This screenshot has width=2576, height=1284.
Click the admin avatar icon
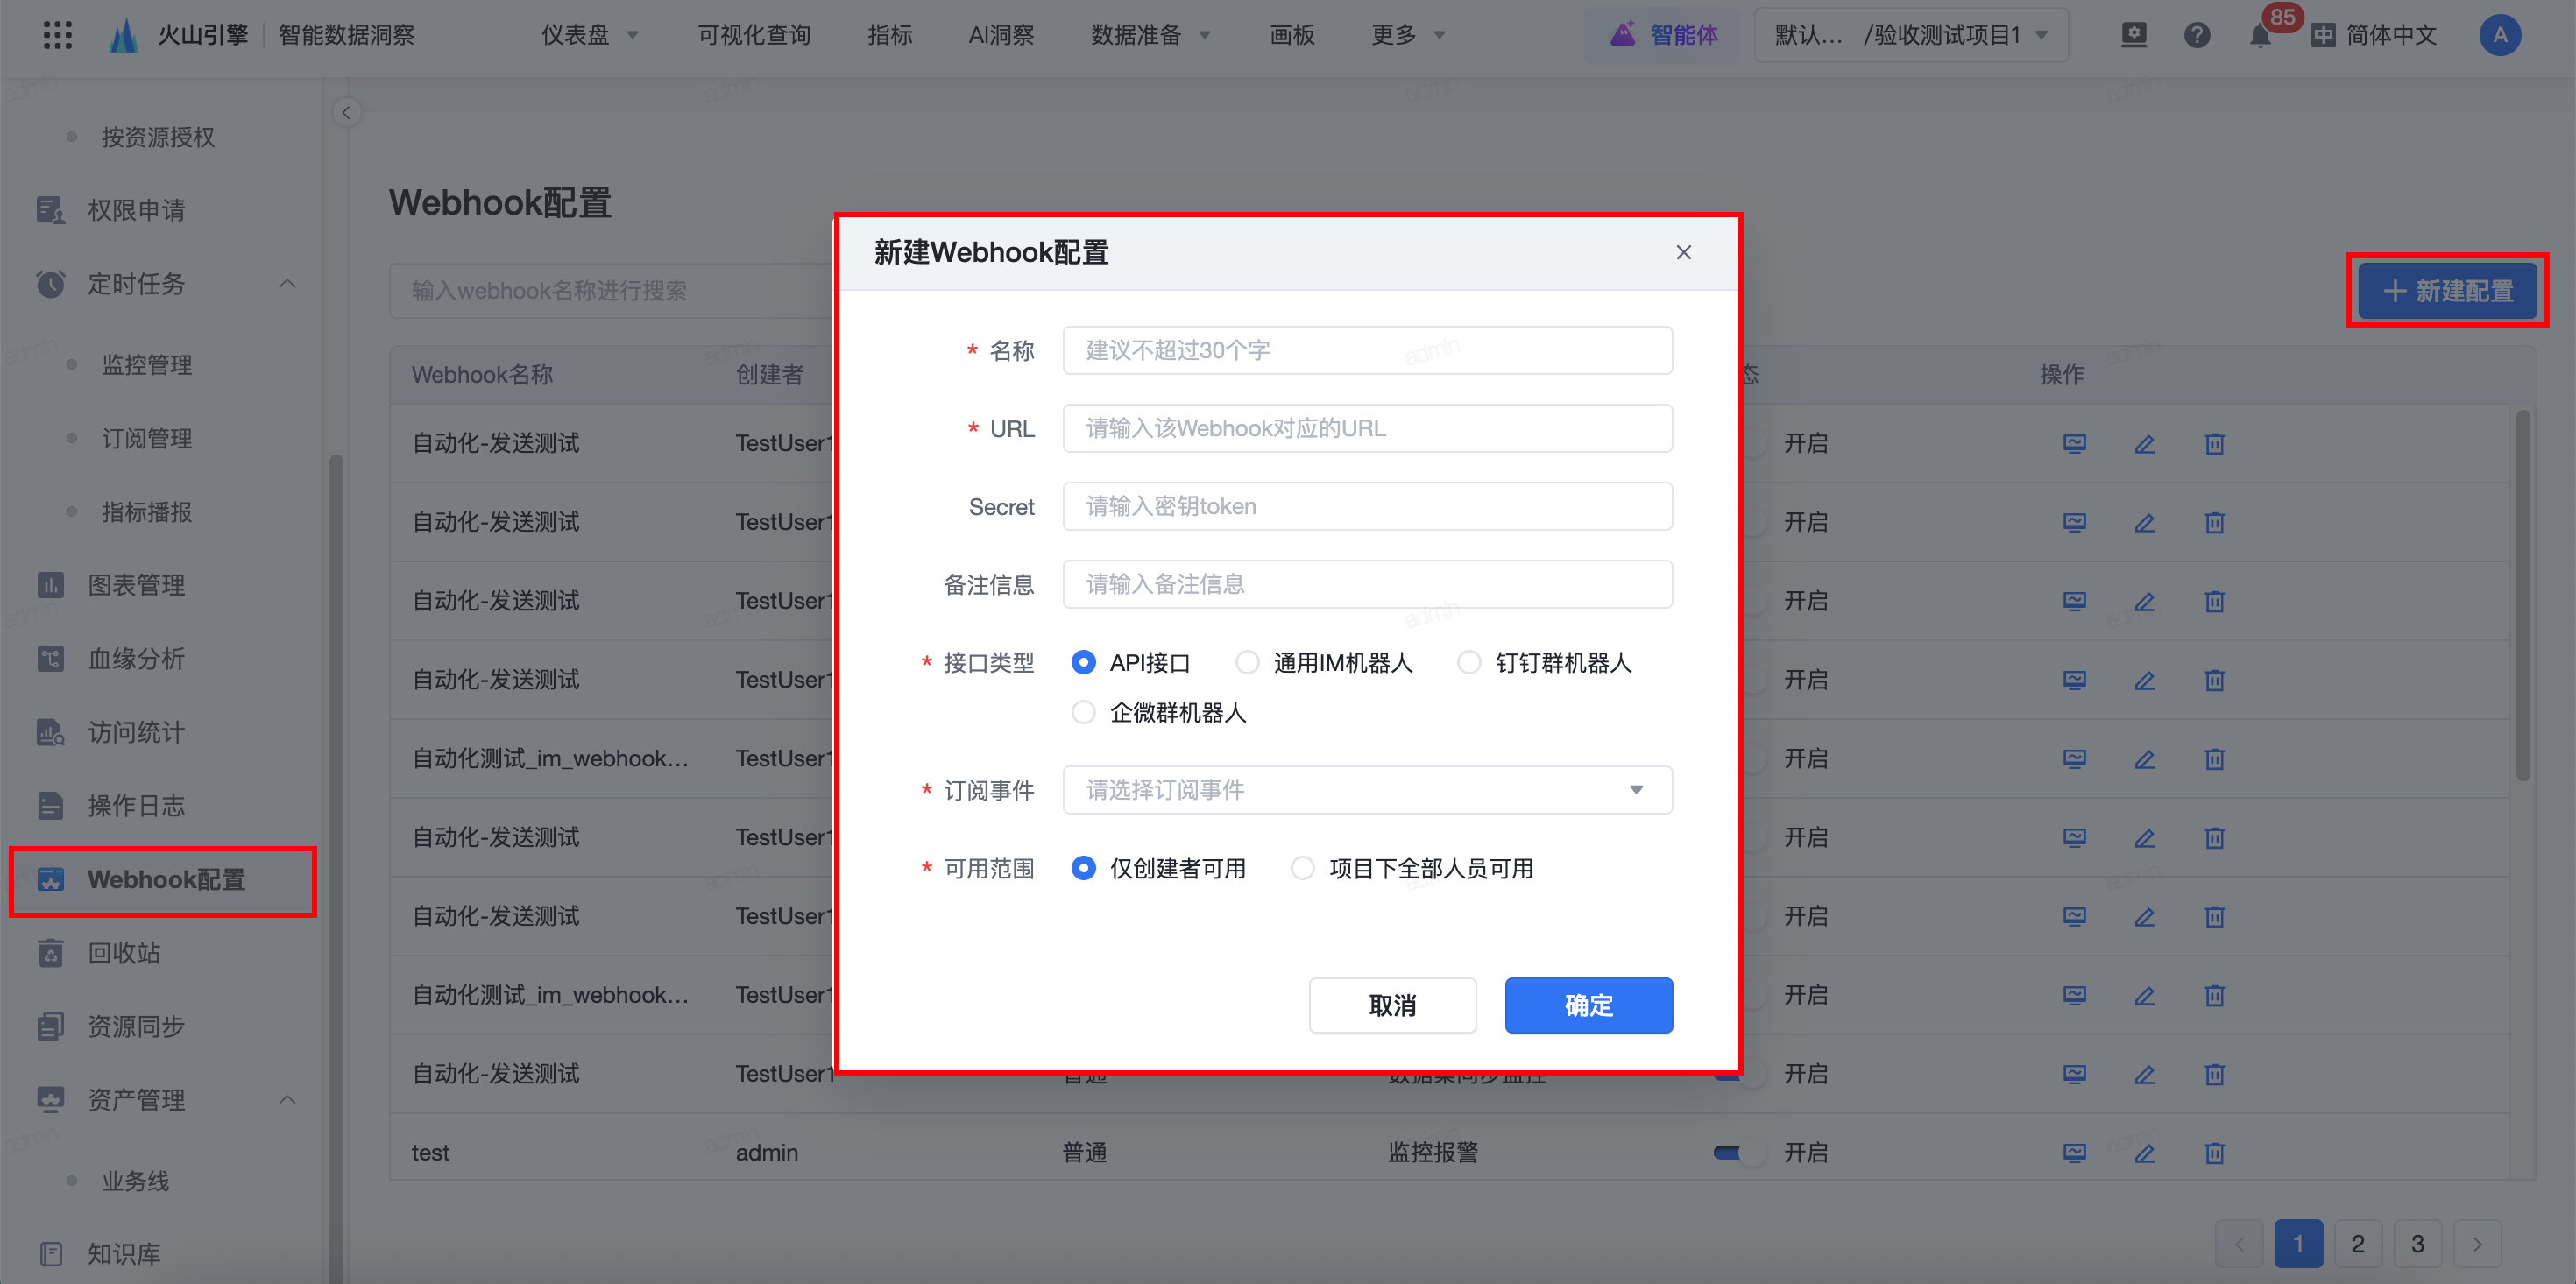(2499, 36)
